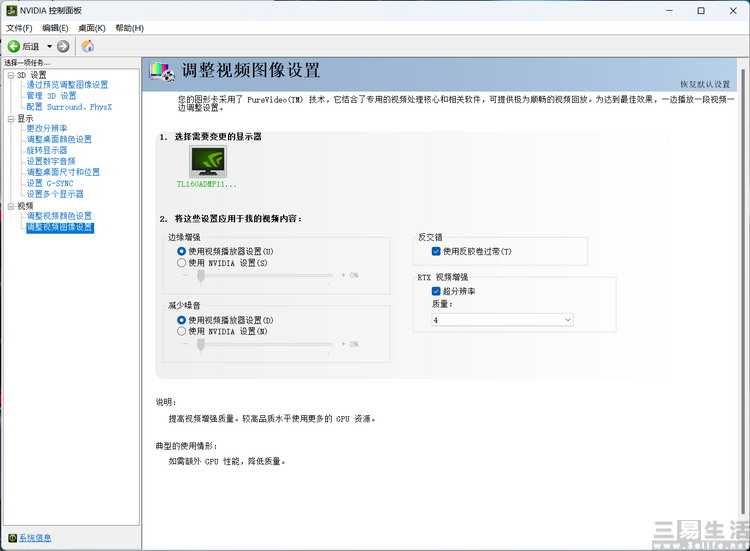750x551 pixels.
Task: Select noise reduction 使用 NVIDIA 设置(N) radio
Action: (x=181, y=331)
